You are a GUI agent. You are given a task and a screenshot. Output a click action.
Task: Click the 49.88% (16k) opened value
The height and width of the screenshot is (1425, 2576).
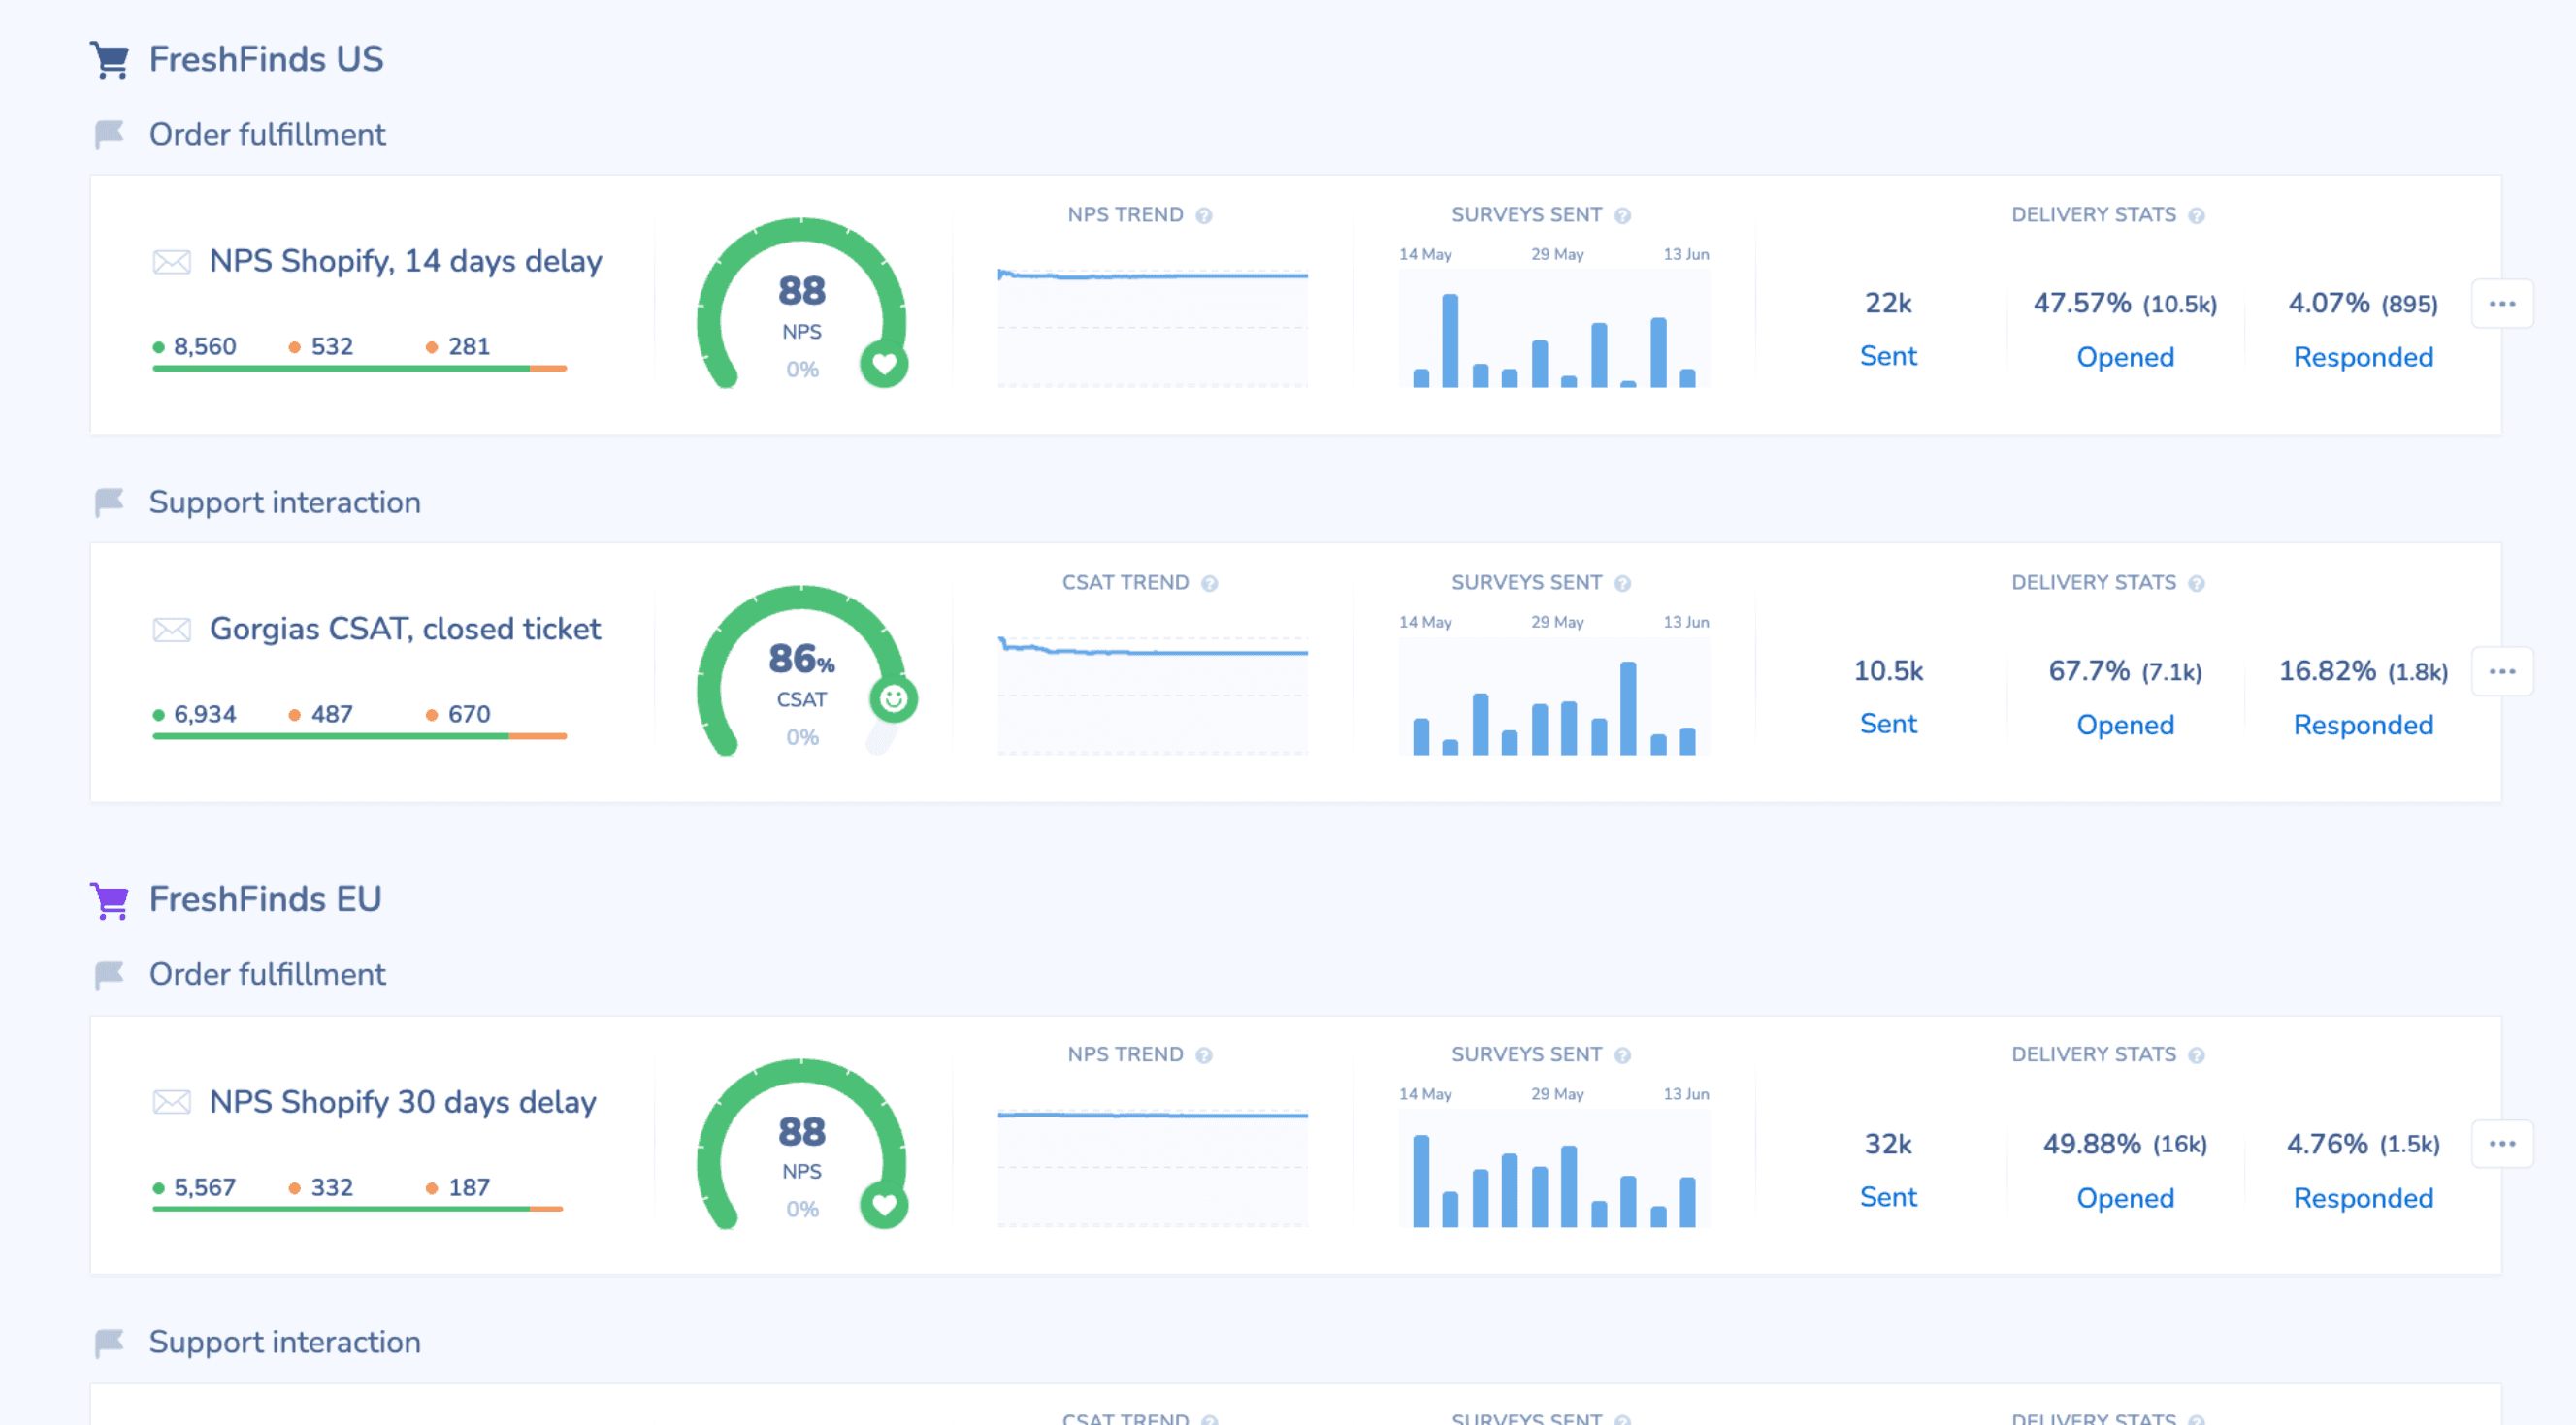pos(2125,1144)
